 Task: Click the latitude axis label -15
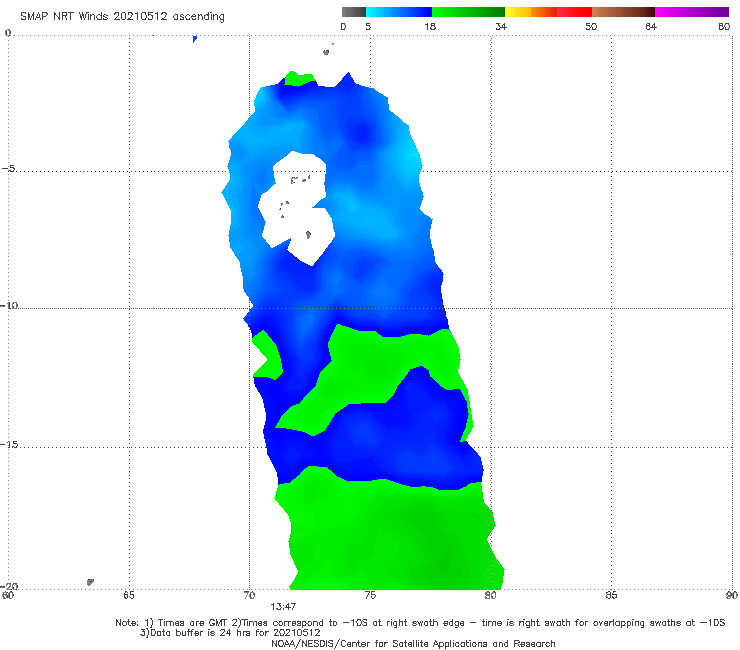point(9,445)
